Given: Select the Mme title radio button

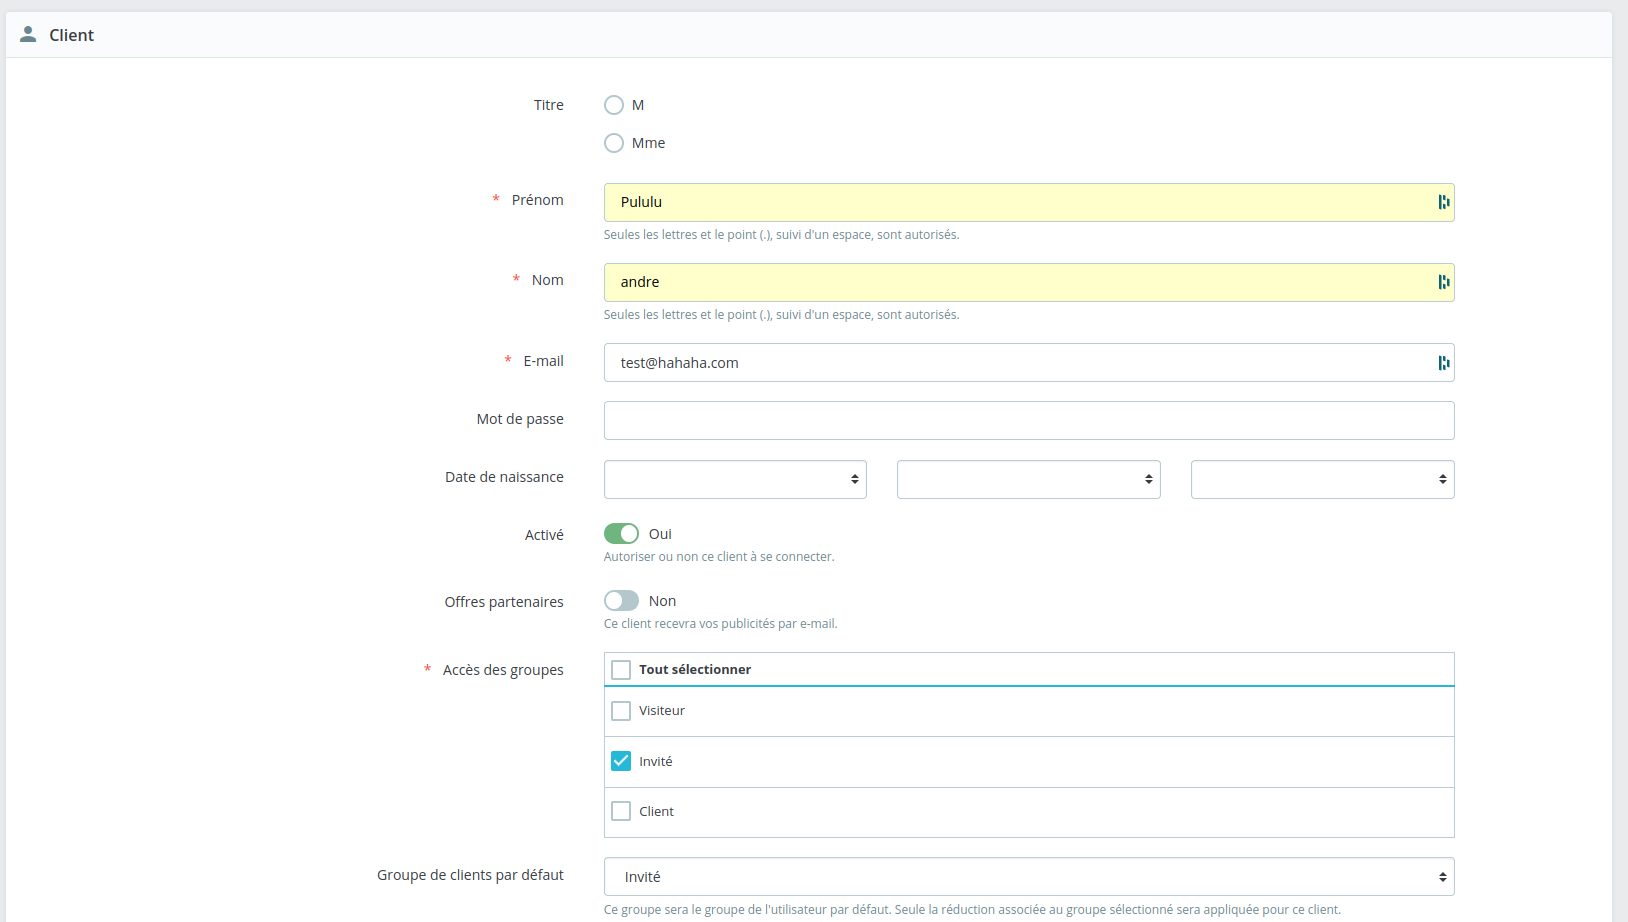Looking at the screenshot, I should coord(613,142).
